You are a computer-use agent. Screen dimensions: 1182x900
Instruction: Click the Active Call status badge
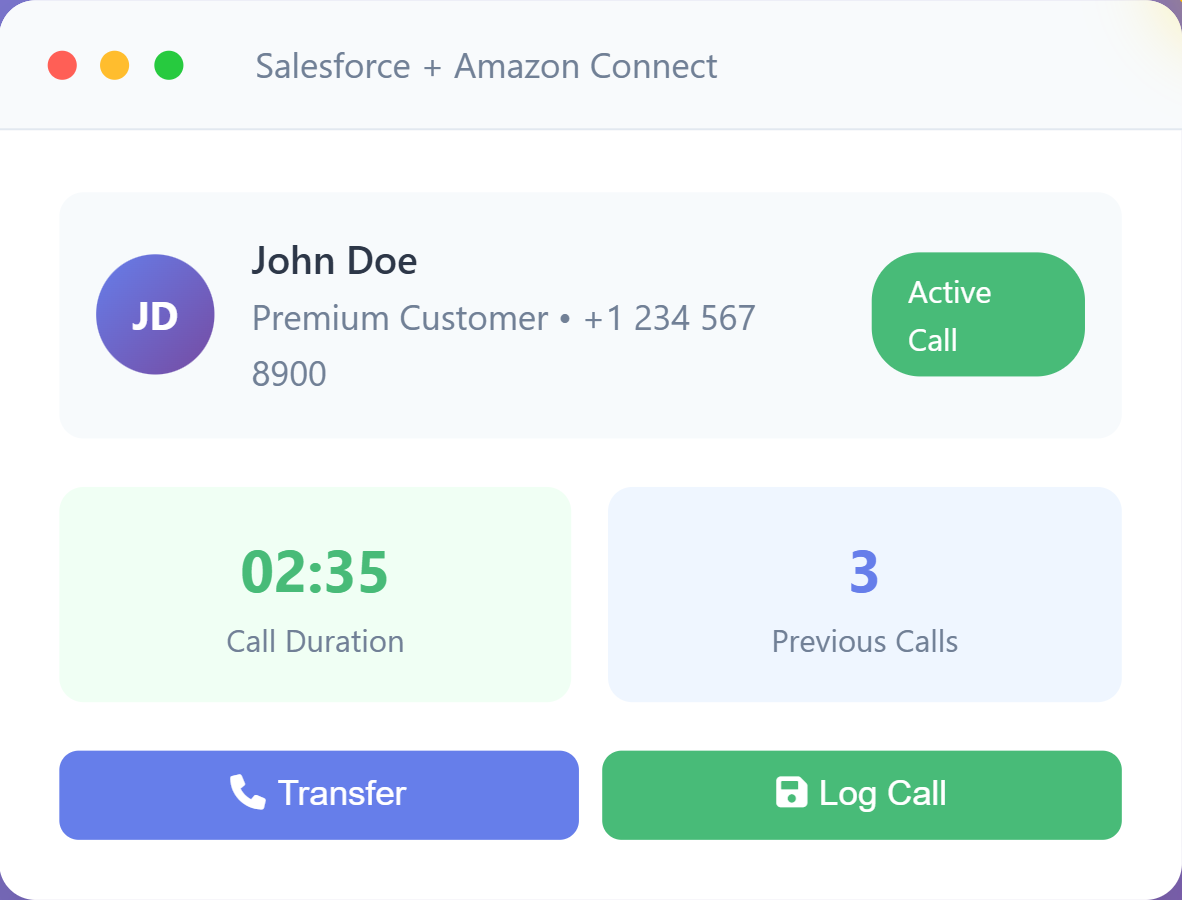click(x=978, y=314)
